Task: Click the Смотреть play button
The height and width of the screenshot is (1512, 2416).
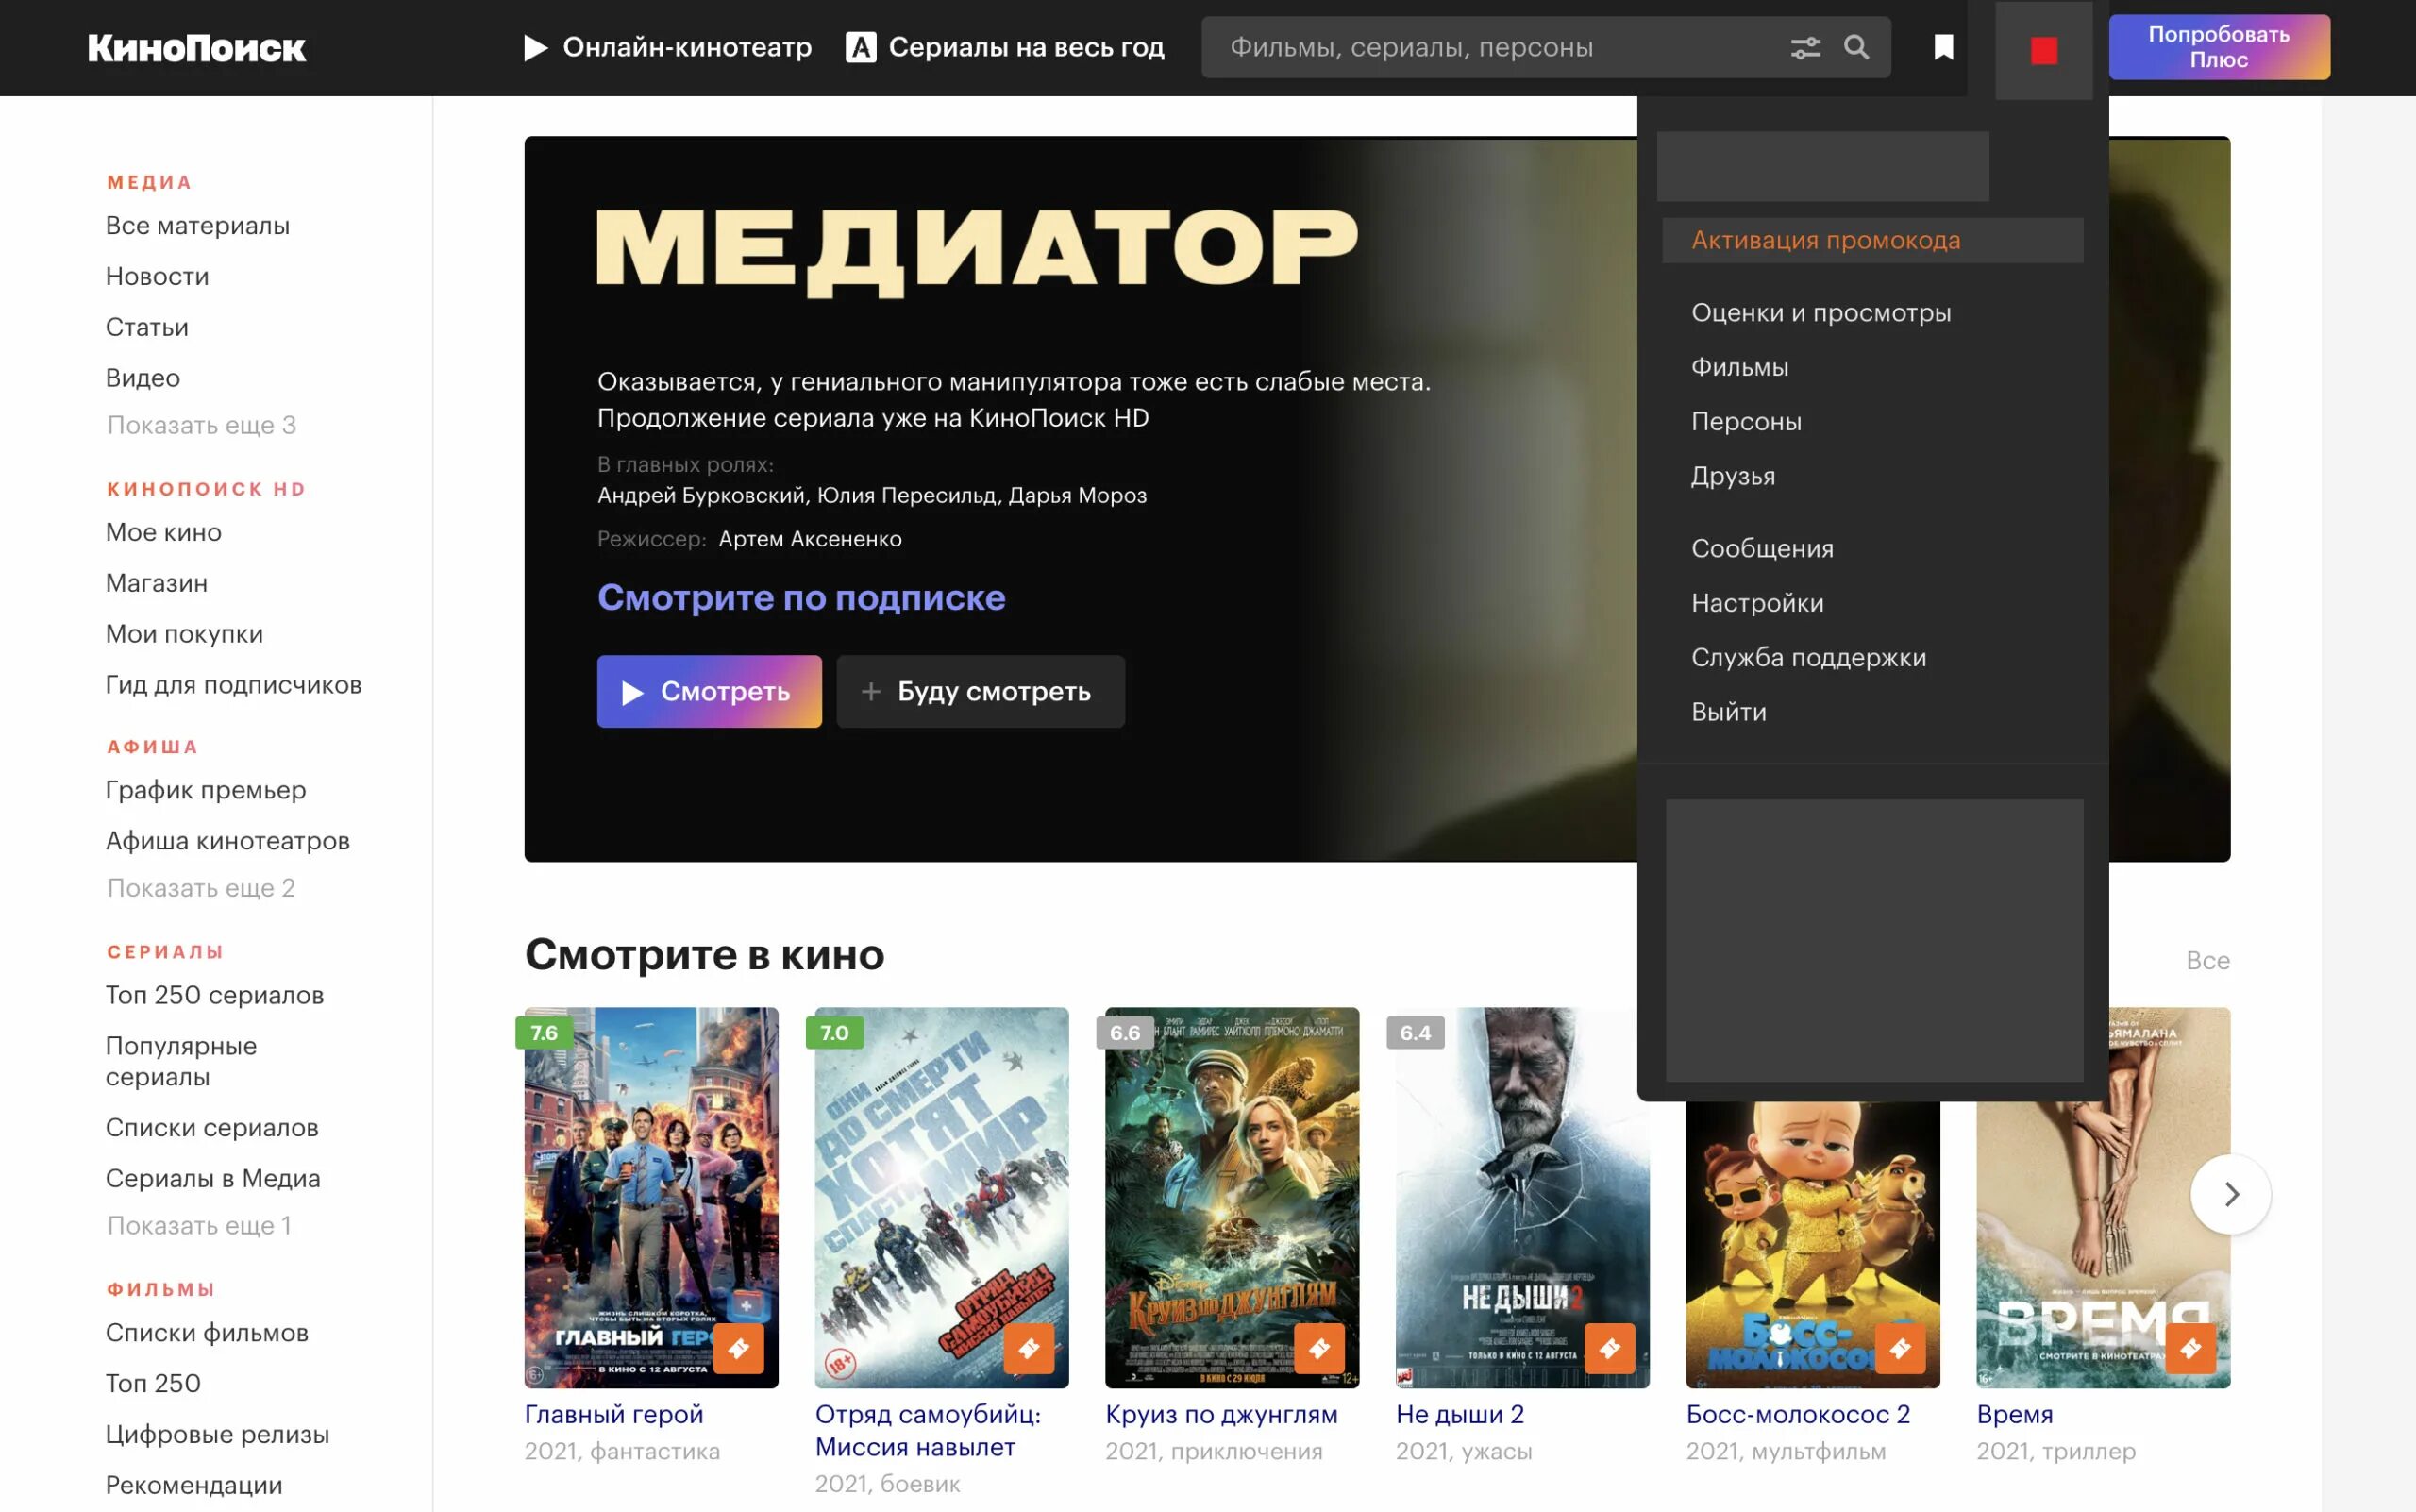Action: pos(709,691)
